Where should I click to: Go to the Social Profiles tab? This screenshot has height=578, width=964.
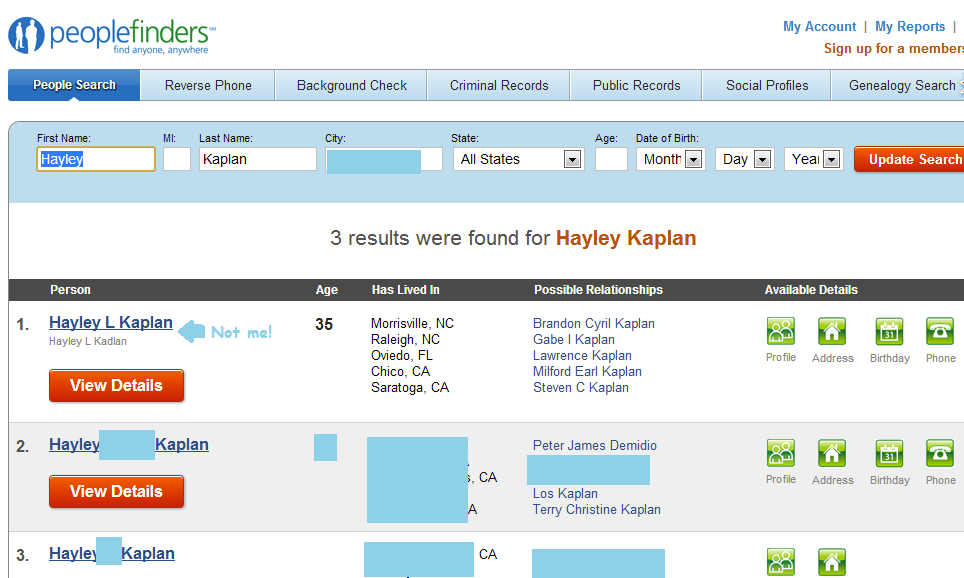click(767, 85)
